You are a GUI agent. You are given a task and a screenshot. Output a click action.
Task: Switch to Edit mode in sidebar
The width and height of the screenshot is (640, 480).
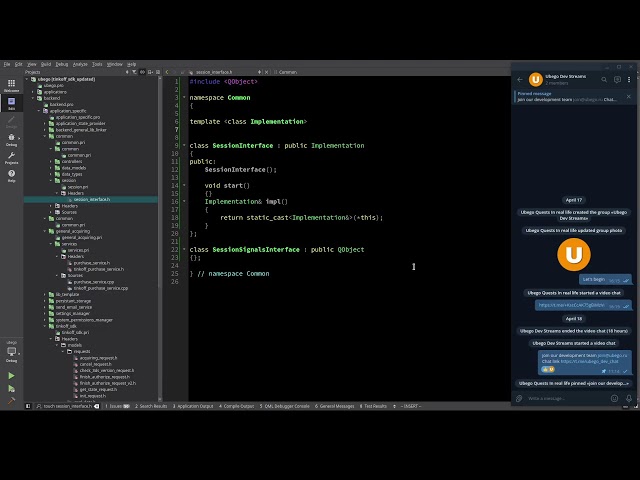coord(11,103)
